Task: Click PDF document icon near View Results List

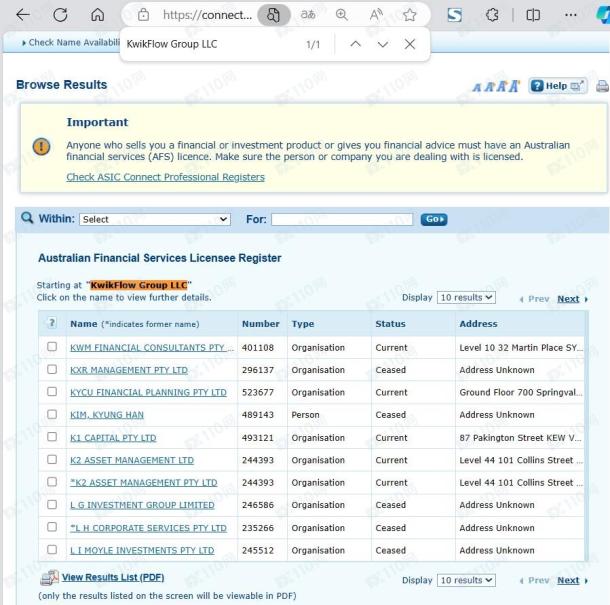Action: (49, 578)
